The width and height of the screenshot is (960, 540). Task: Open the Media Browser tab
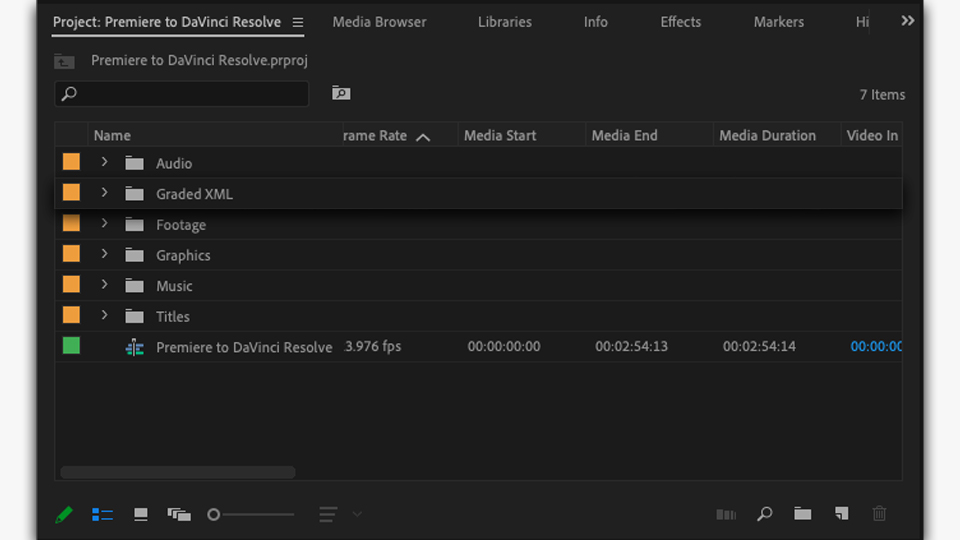[379, 22]
